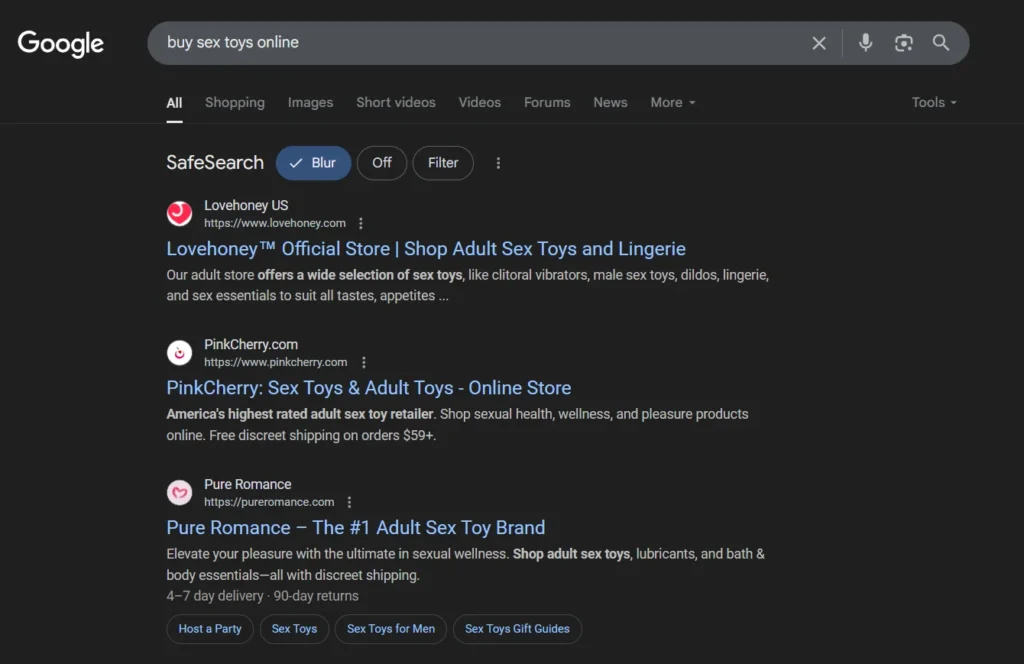The width and height of the screenshot is (1024, 664).
Task: Switch to the Images tab
Action: (x=310, y=103)
